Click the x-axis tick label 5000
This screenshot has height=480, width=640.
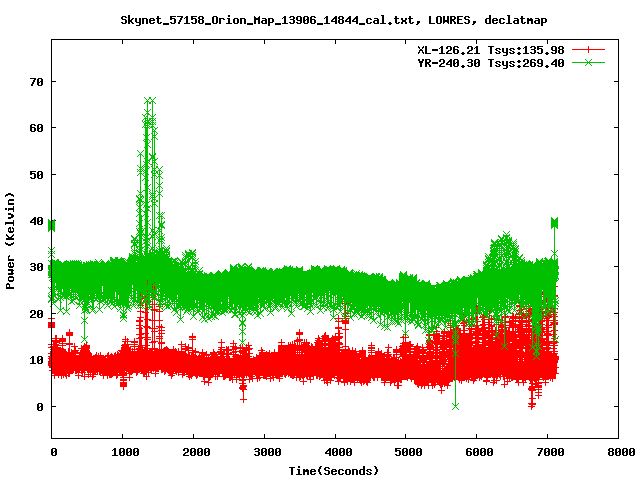(408, 452)
